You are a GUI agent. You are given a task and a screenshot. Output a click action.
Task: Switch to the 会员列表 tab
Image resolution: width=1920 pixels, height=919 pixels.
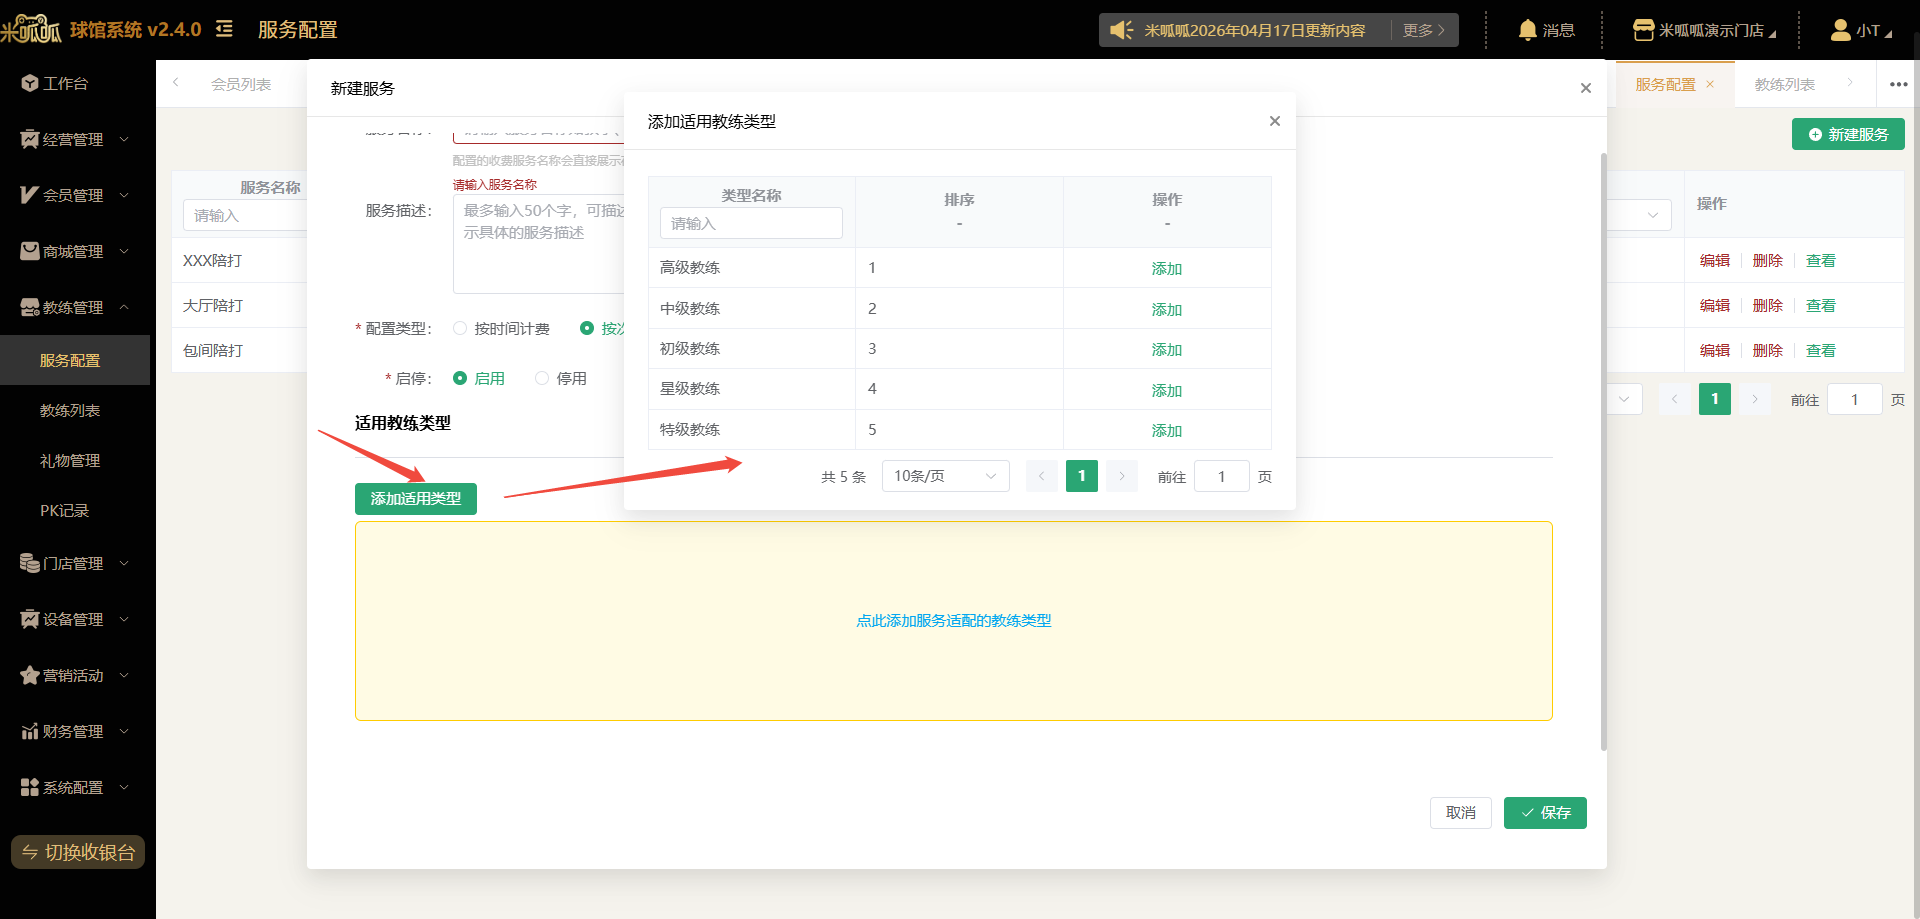point(241,84)
